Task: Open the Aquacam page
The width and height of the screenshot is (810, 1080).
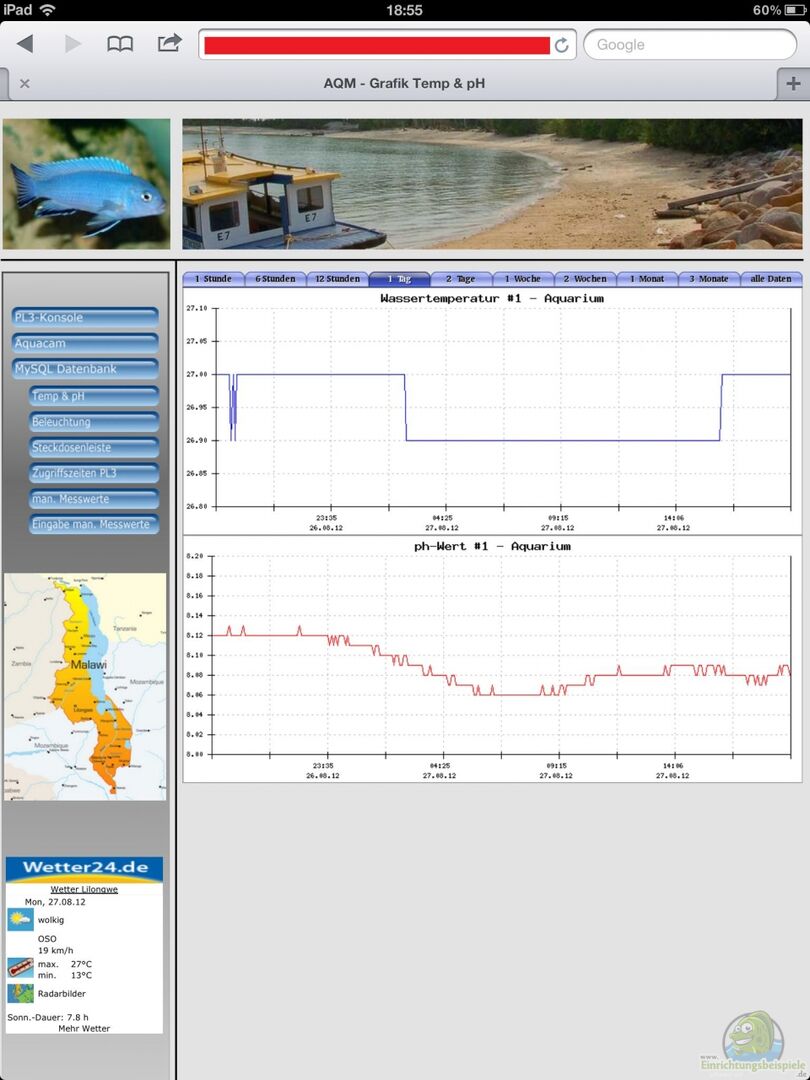Action: click(85, 343)
